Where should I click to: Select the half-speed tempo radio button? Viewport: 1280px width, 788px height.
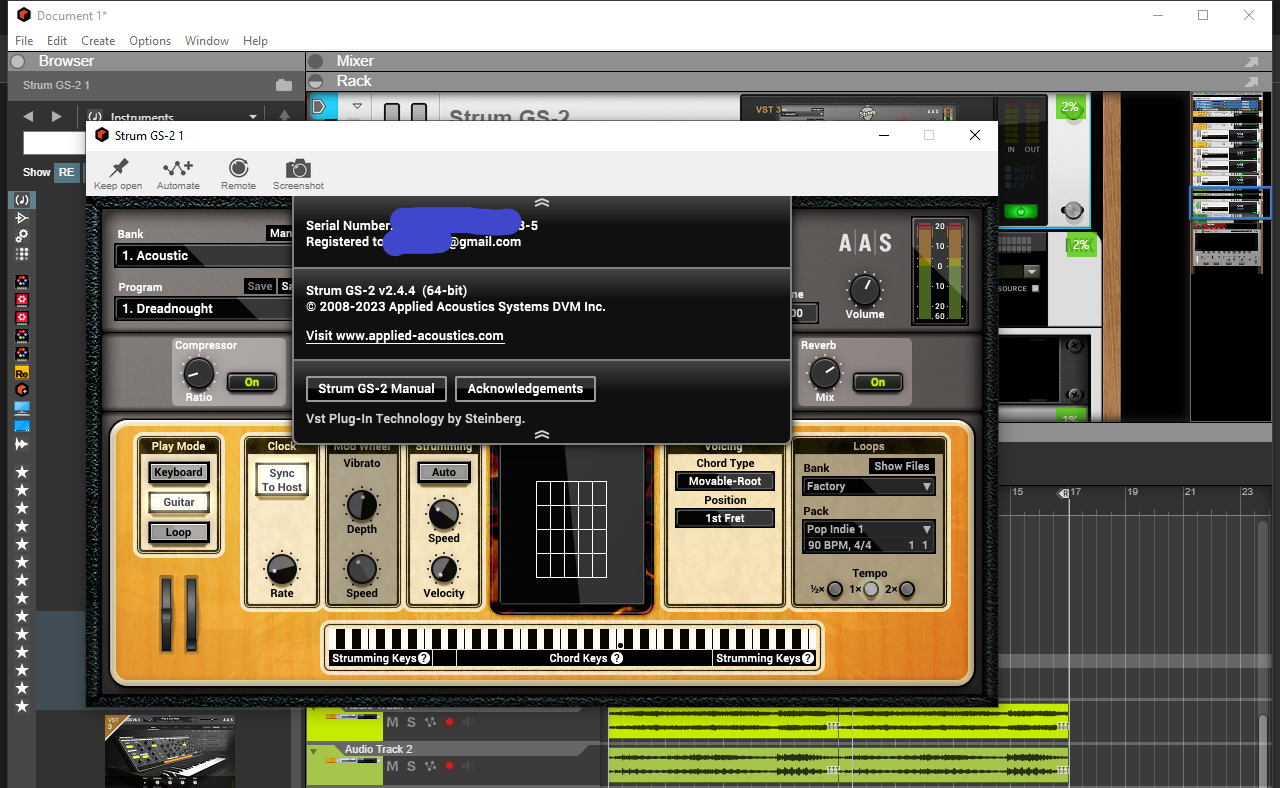tap(835, 589)
